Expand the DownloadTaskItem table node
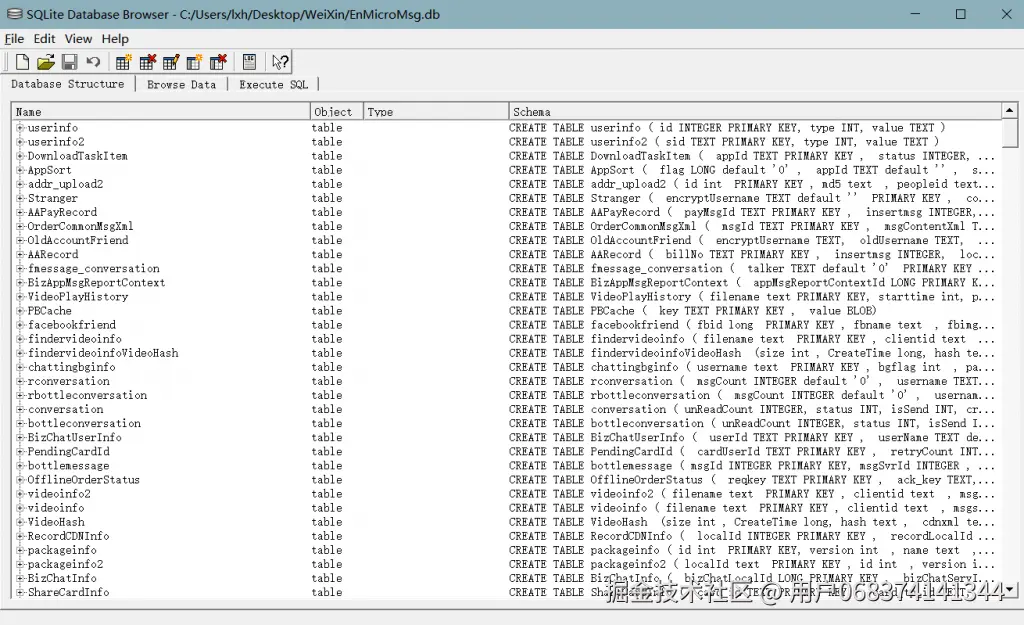The width and height of the screenshot is (1024, 625). [20, 156]
